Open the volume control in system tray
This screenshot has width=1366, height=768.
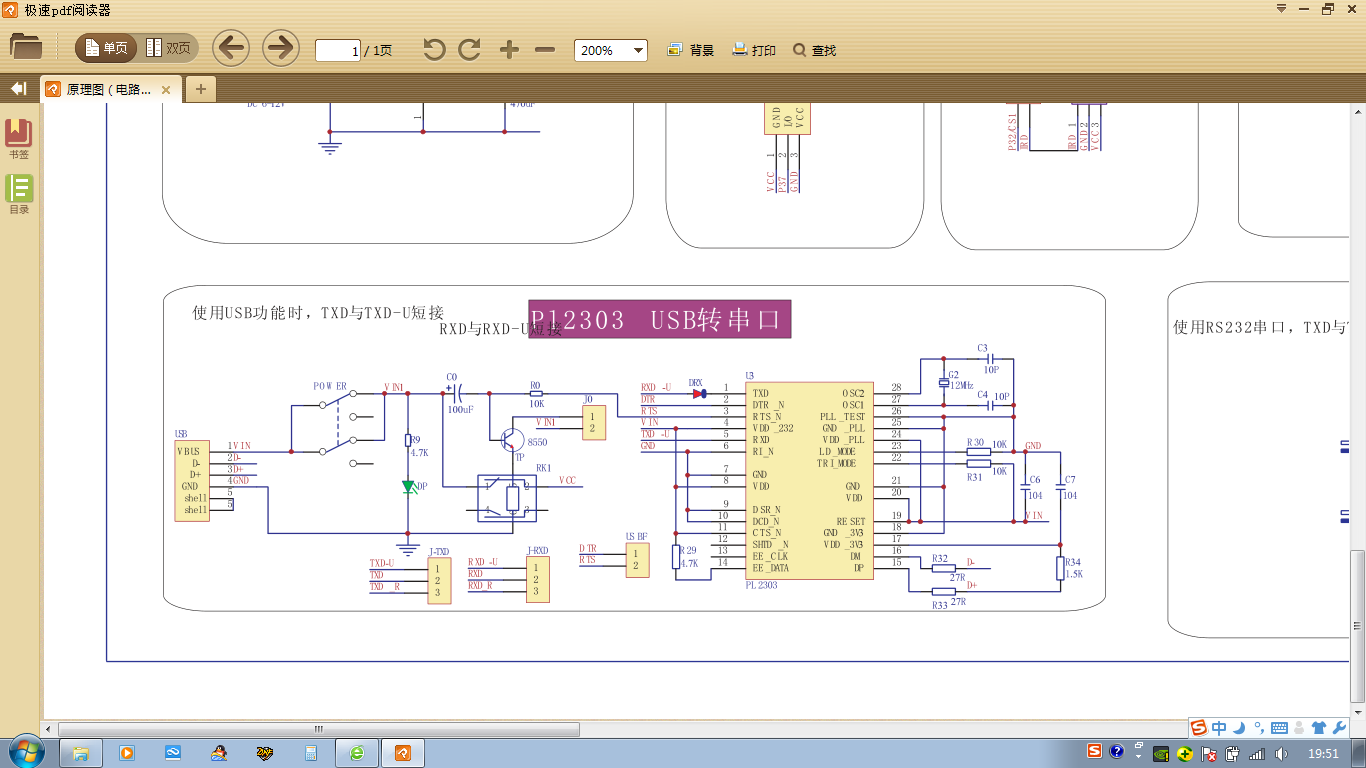click(x=1279, y=753)
